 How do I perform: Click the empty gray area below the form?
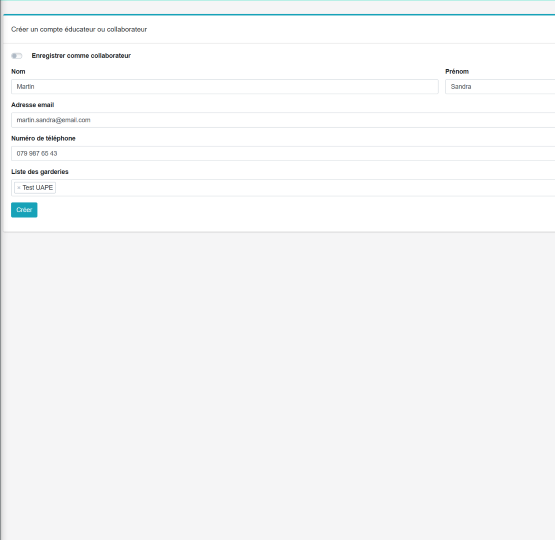pyautogui.click(x=278, y=386)
